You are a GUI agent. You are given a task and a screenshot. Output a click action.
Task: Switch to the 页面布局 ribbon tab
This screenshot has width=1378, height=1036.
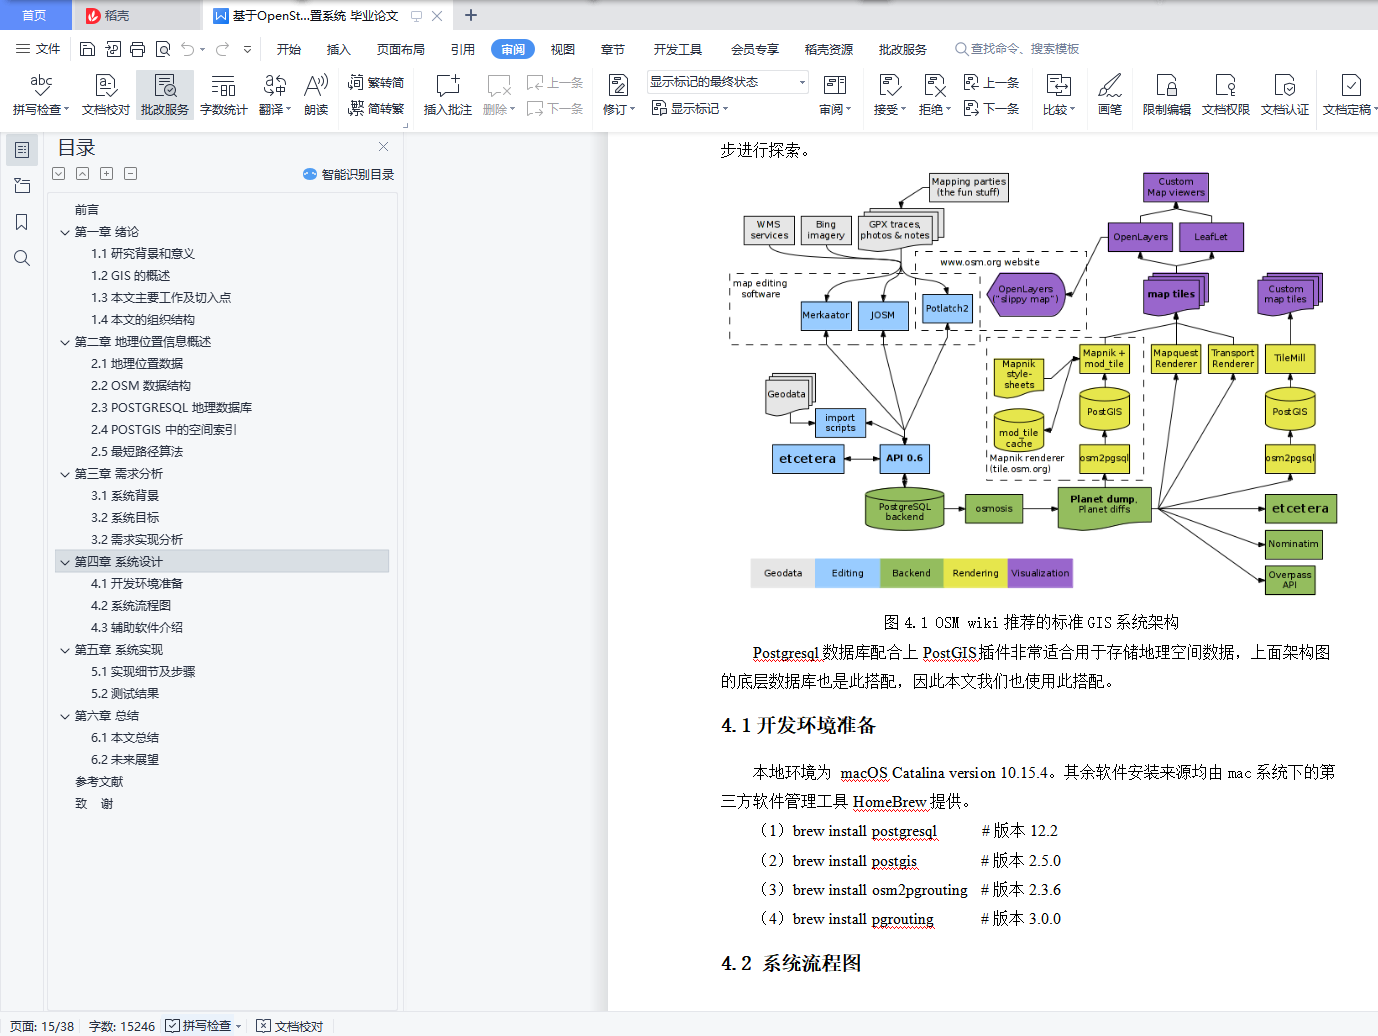point(401,49)
